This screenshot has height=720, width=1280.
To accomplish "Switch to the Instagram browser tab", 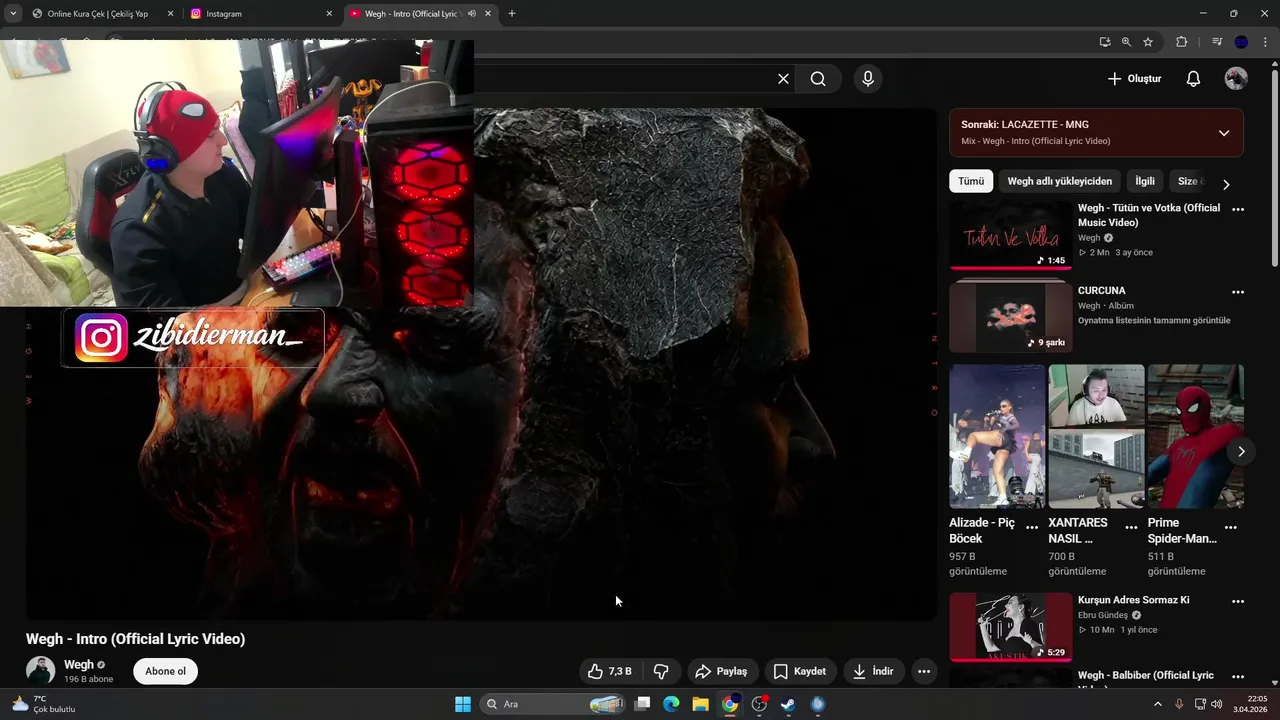I will coord(260,14).
